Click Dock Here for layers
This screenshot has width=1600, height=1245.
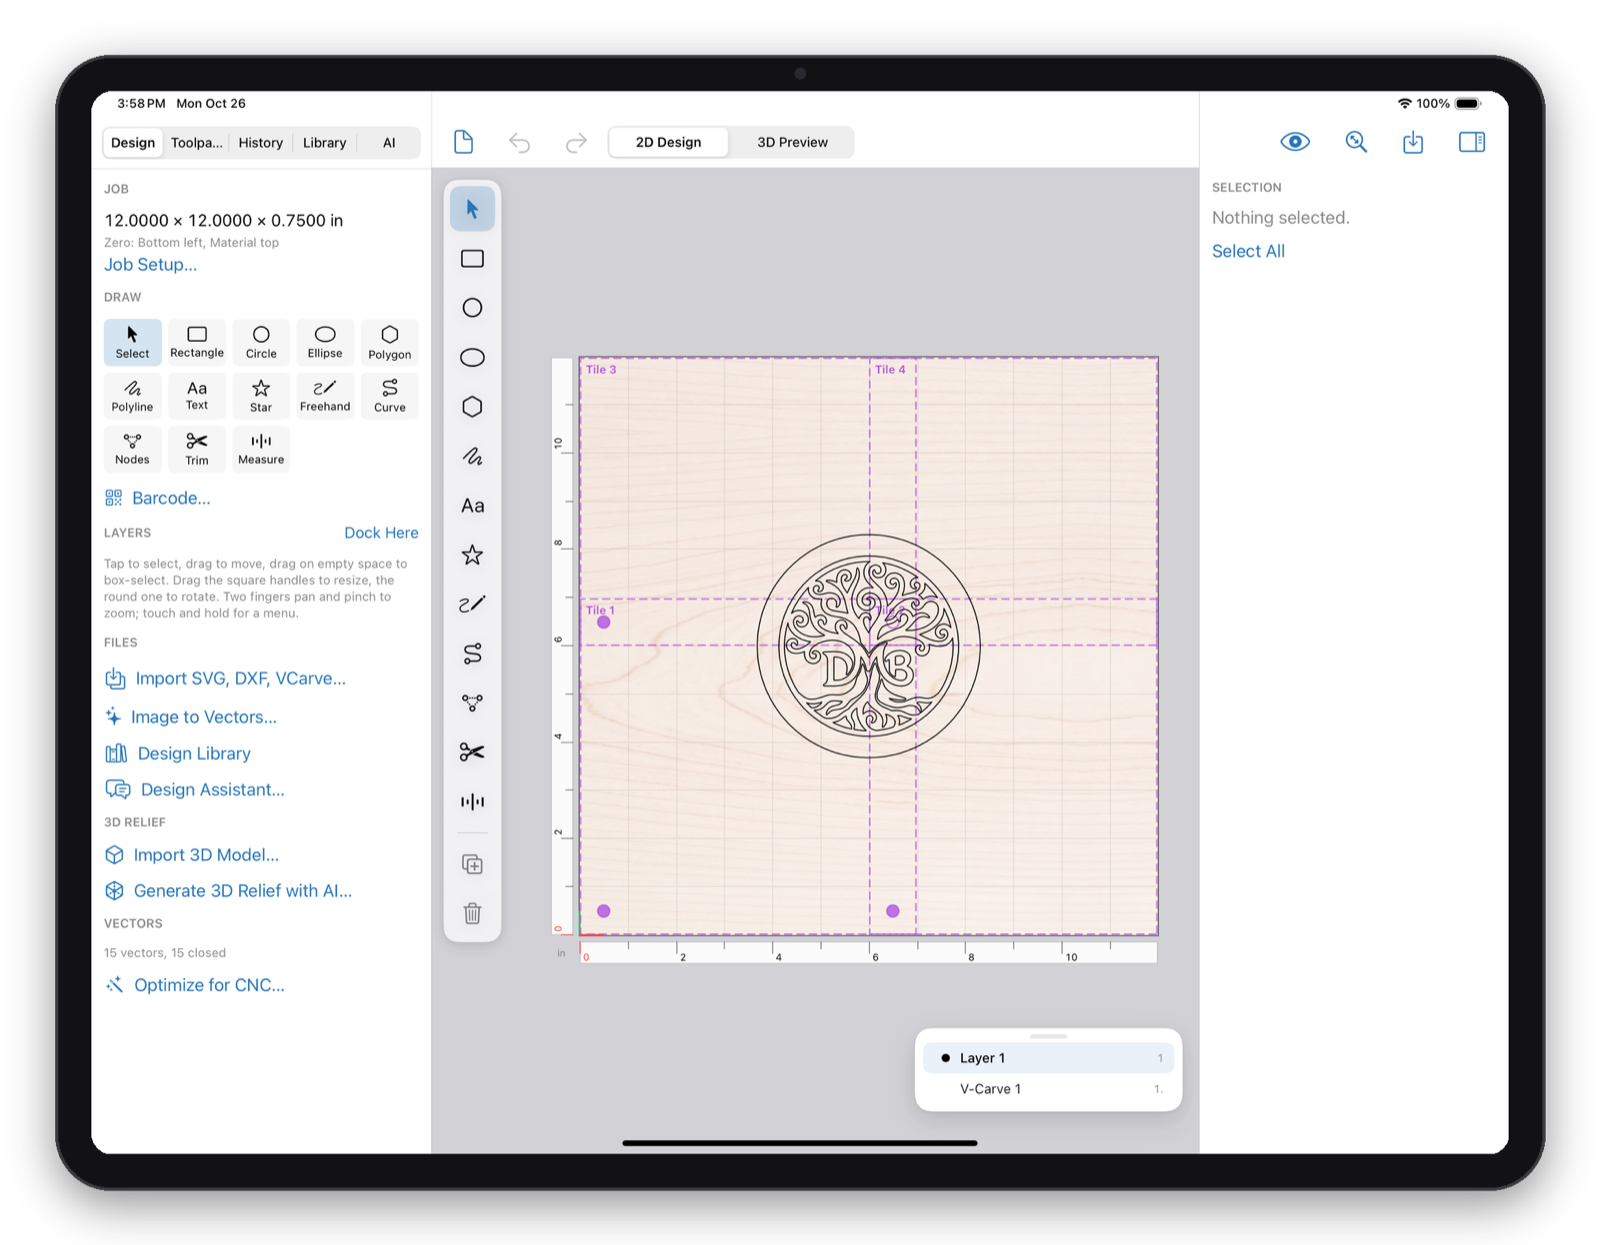coord(381,533)
